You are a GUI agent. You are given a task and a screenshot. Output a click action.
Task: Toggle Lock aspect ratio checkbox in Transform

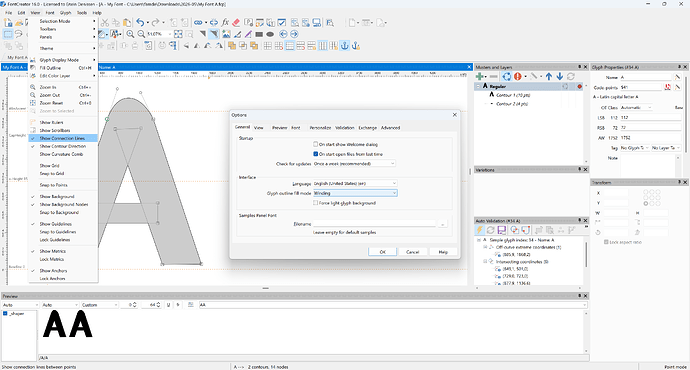[606, 242]
